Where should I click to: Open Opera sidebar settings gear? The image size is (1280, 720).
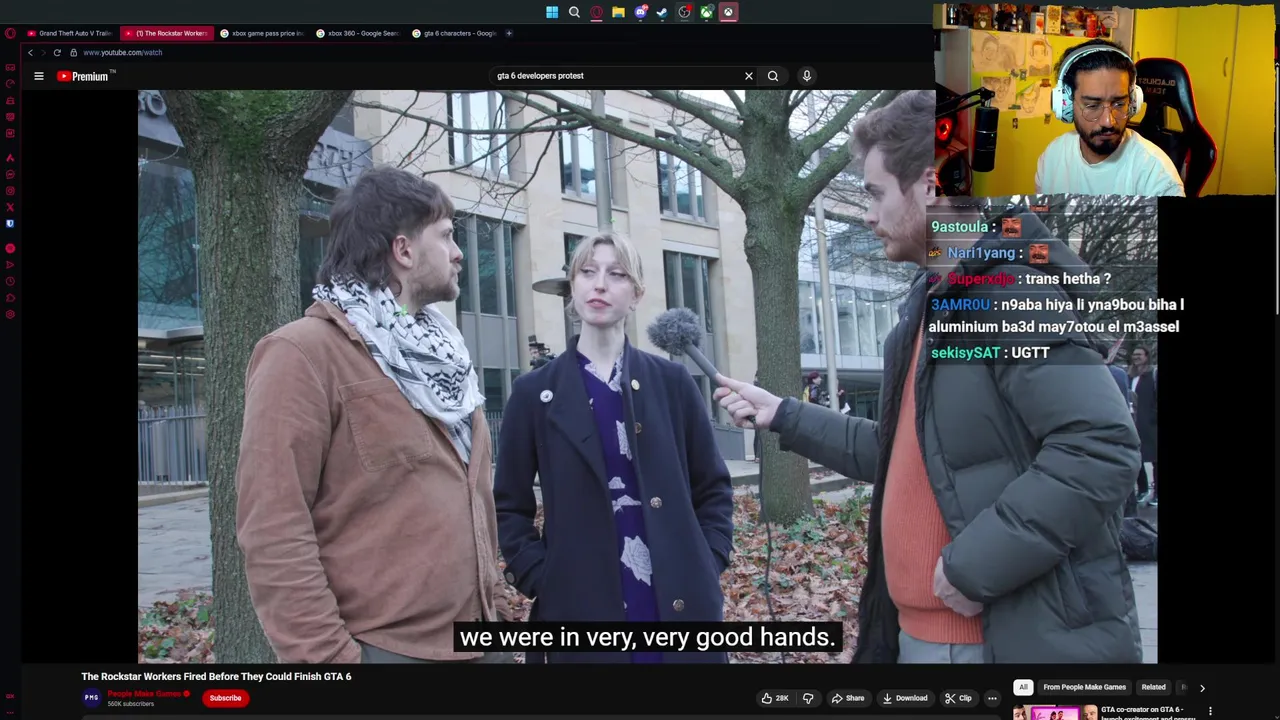pos(10,314)
